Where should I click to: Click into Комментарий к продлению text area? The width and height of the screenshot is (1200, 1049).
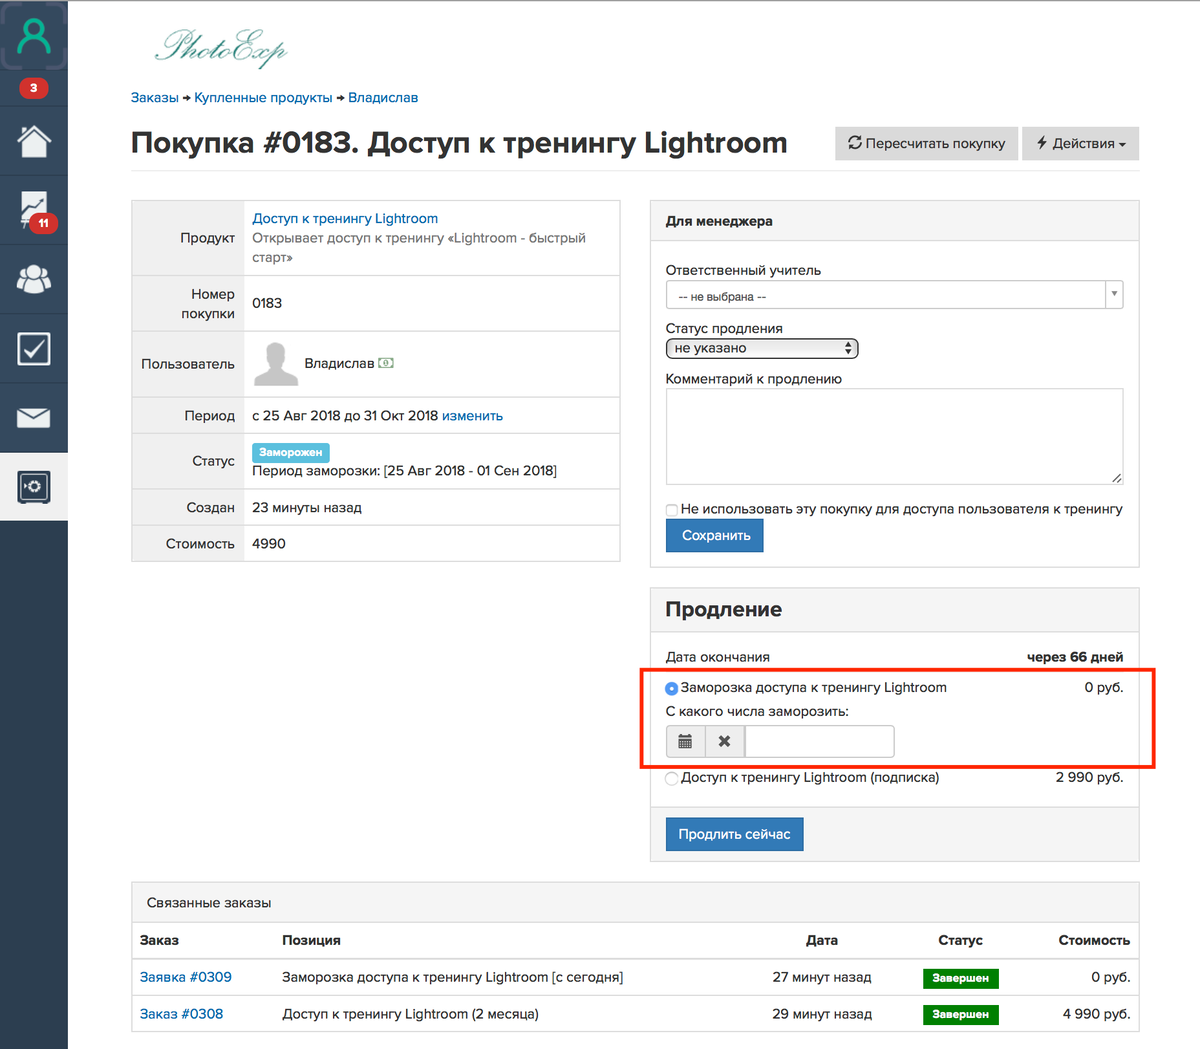click(x=894, y=436)
